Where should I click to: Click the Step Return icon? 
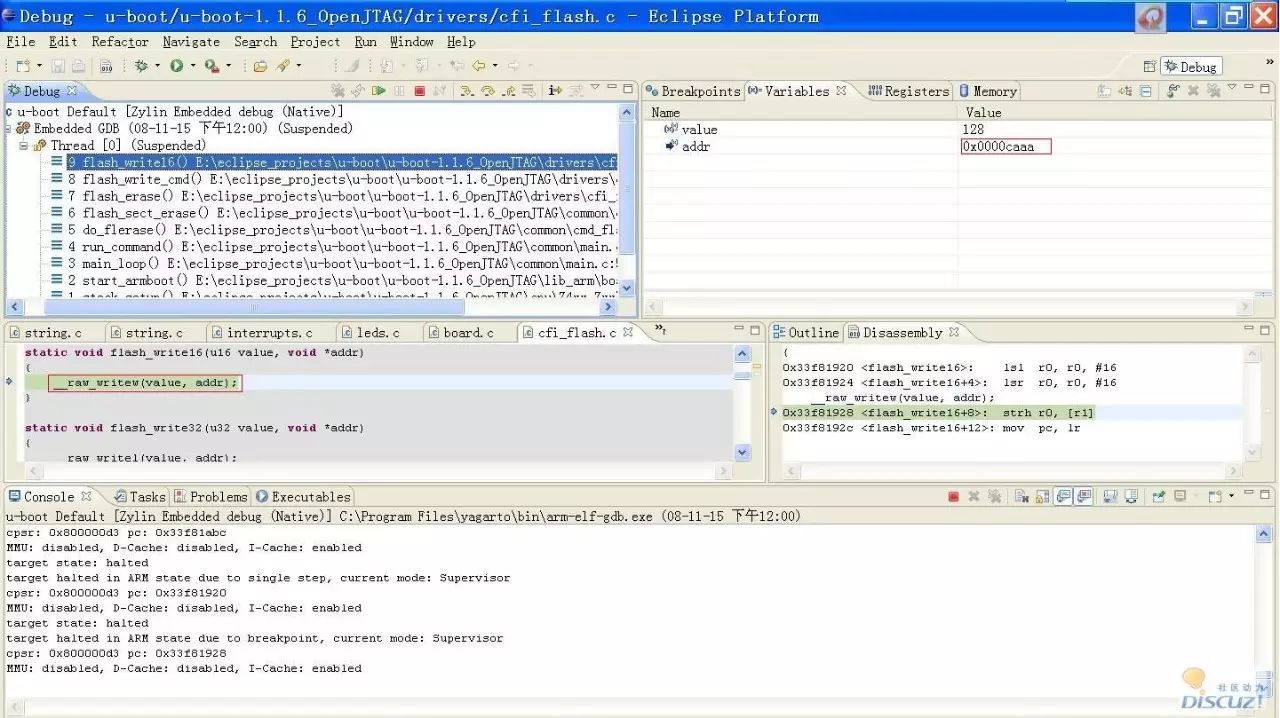[x=508, y=91]
